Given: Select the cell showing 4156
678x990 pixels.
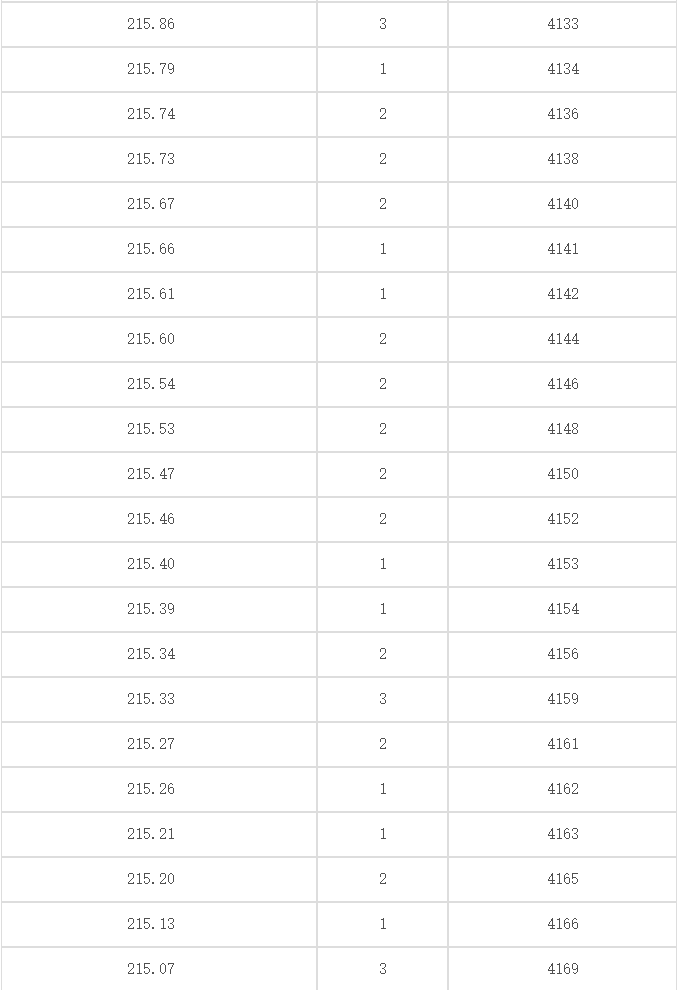Looking at the screenshot, I should click(562, 654).
